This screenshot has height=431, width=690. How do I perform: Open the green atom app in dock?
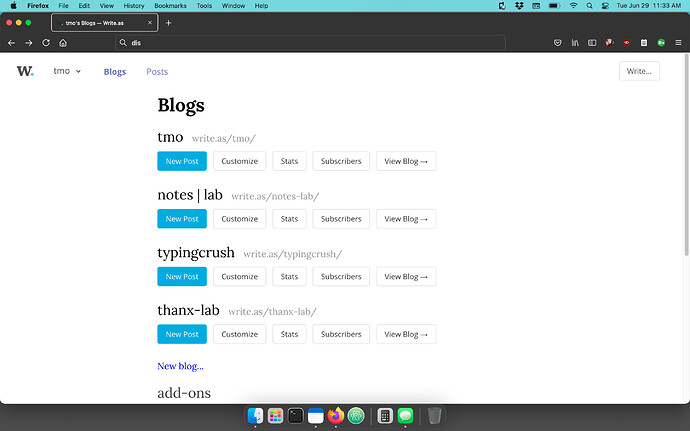click(x=356, y=416)
